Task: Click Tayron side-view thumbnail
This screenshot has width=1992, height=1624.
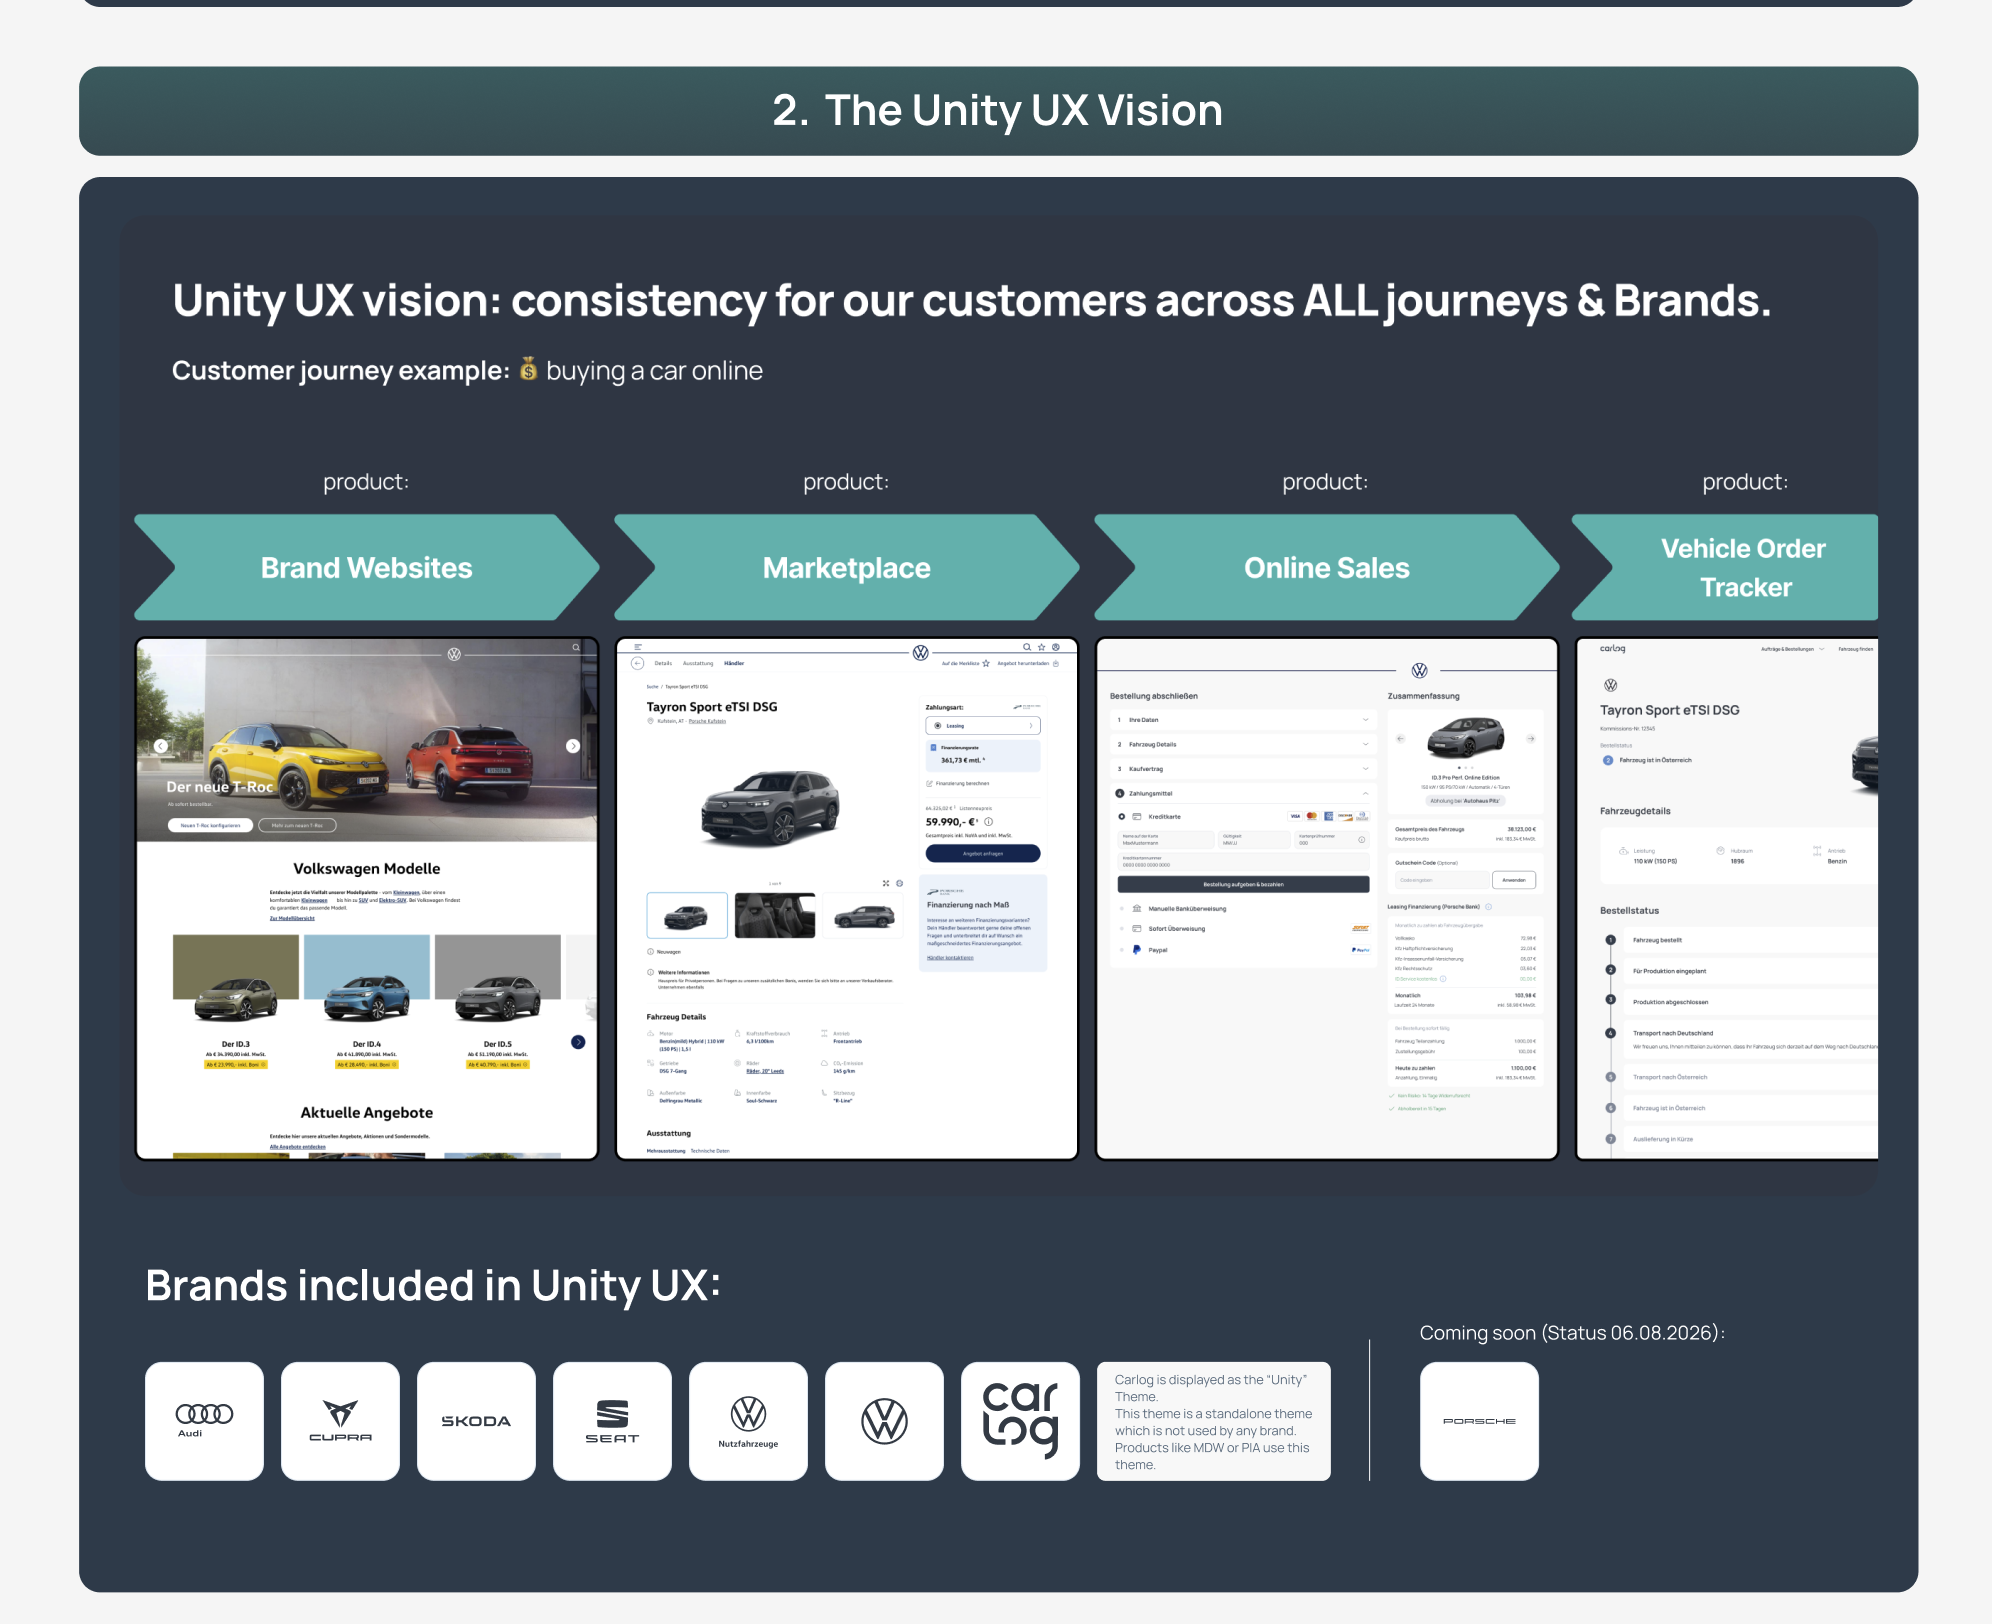Action: click(x=863, y=915)
